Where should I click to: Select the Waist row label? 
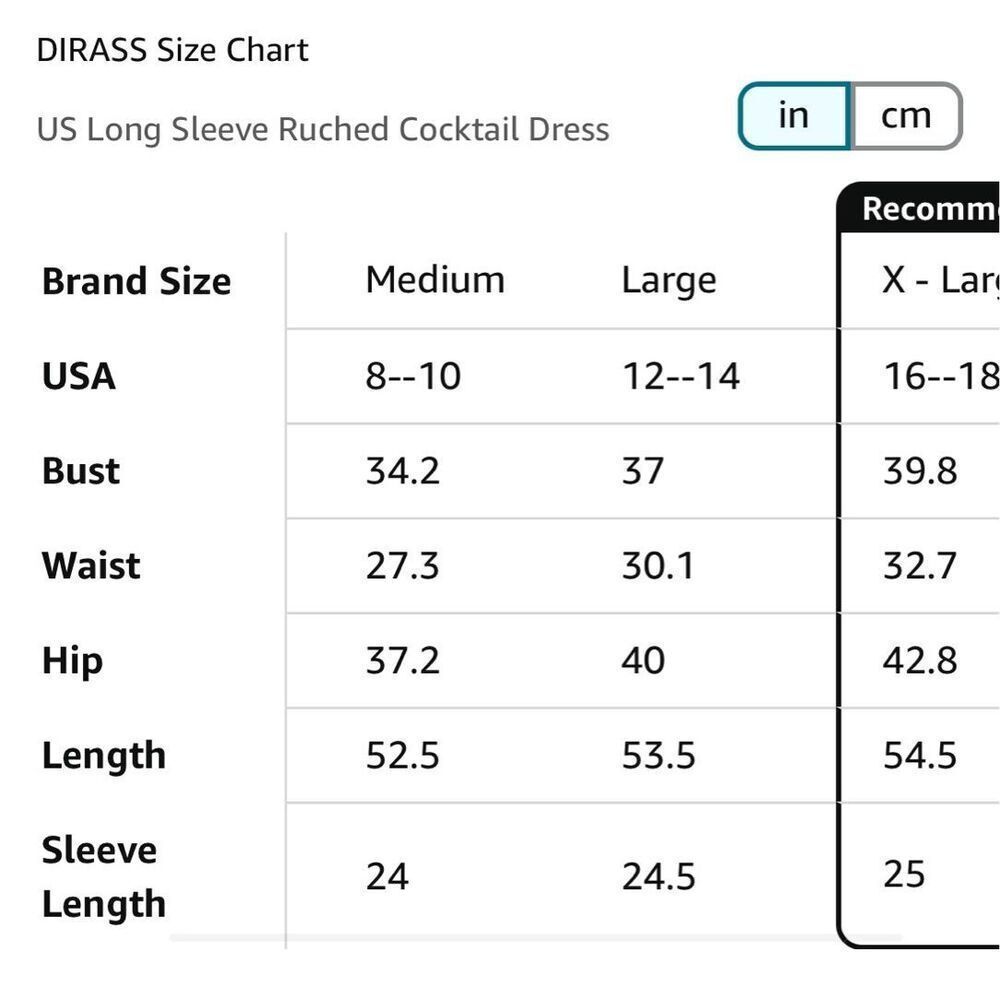[x=91, y=566]
